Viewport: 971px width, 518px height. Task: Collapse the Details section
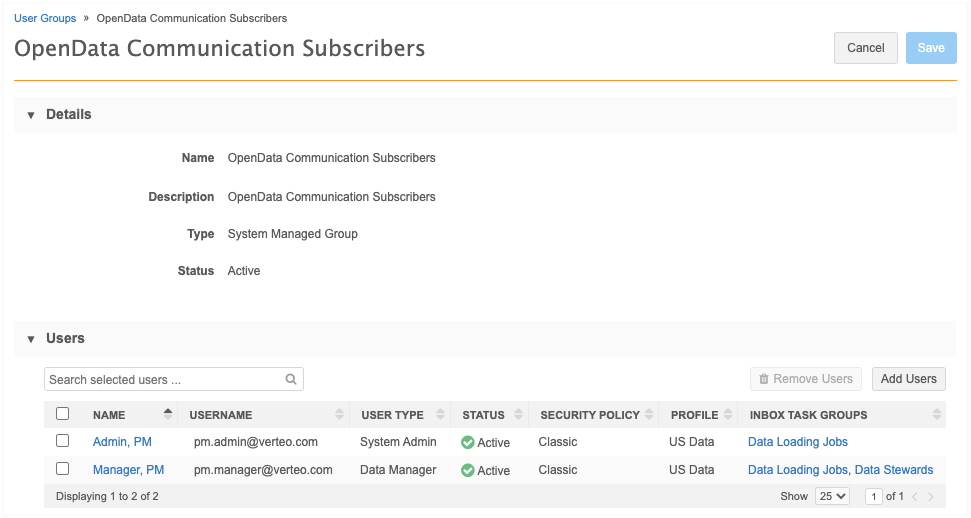click(x=31, y=115)
